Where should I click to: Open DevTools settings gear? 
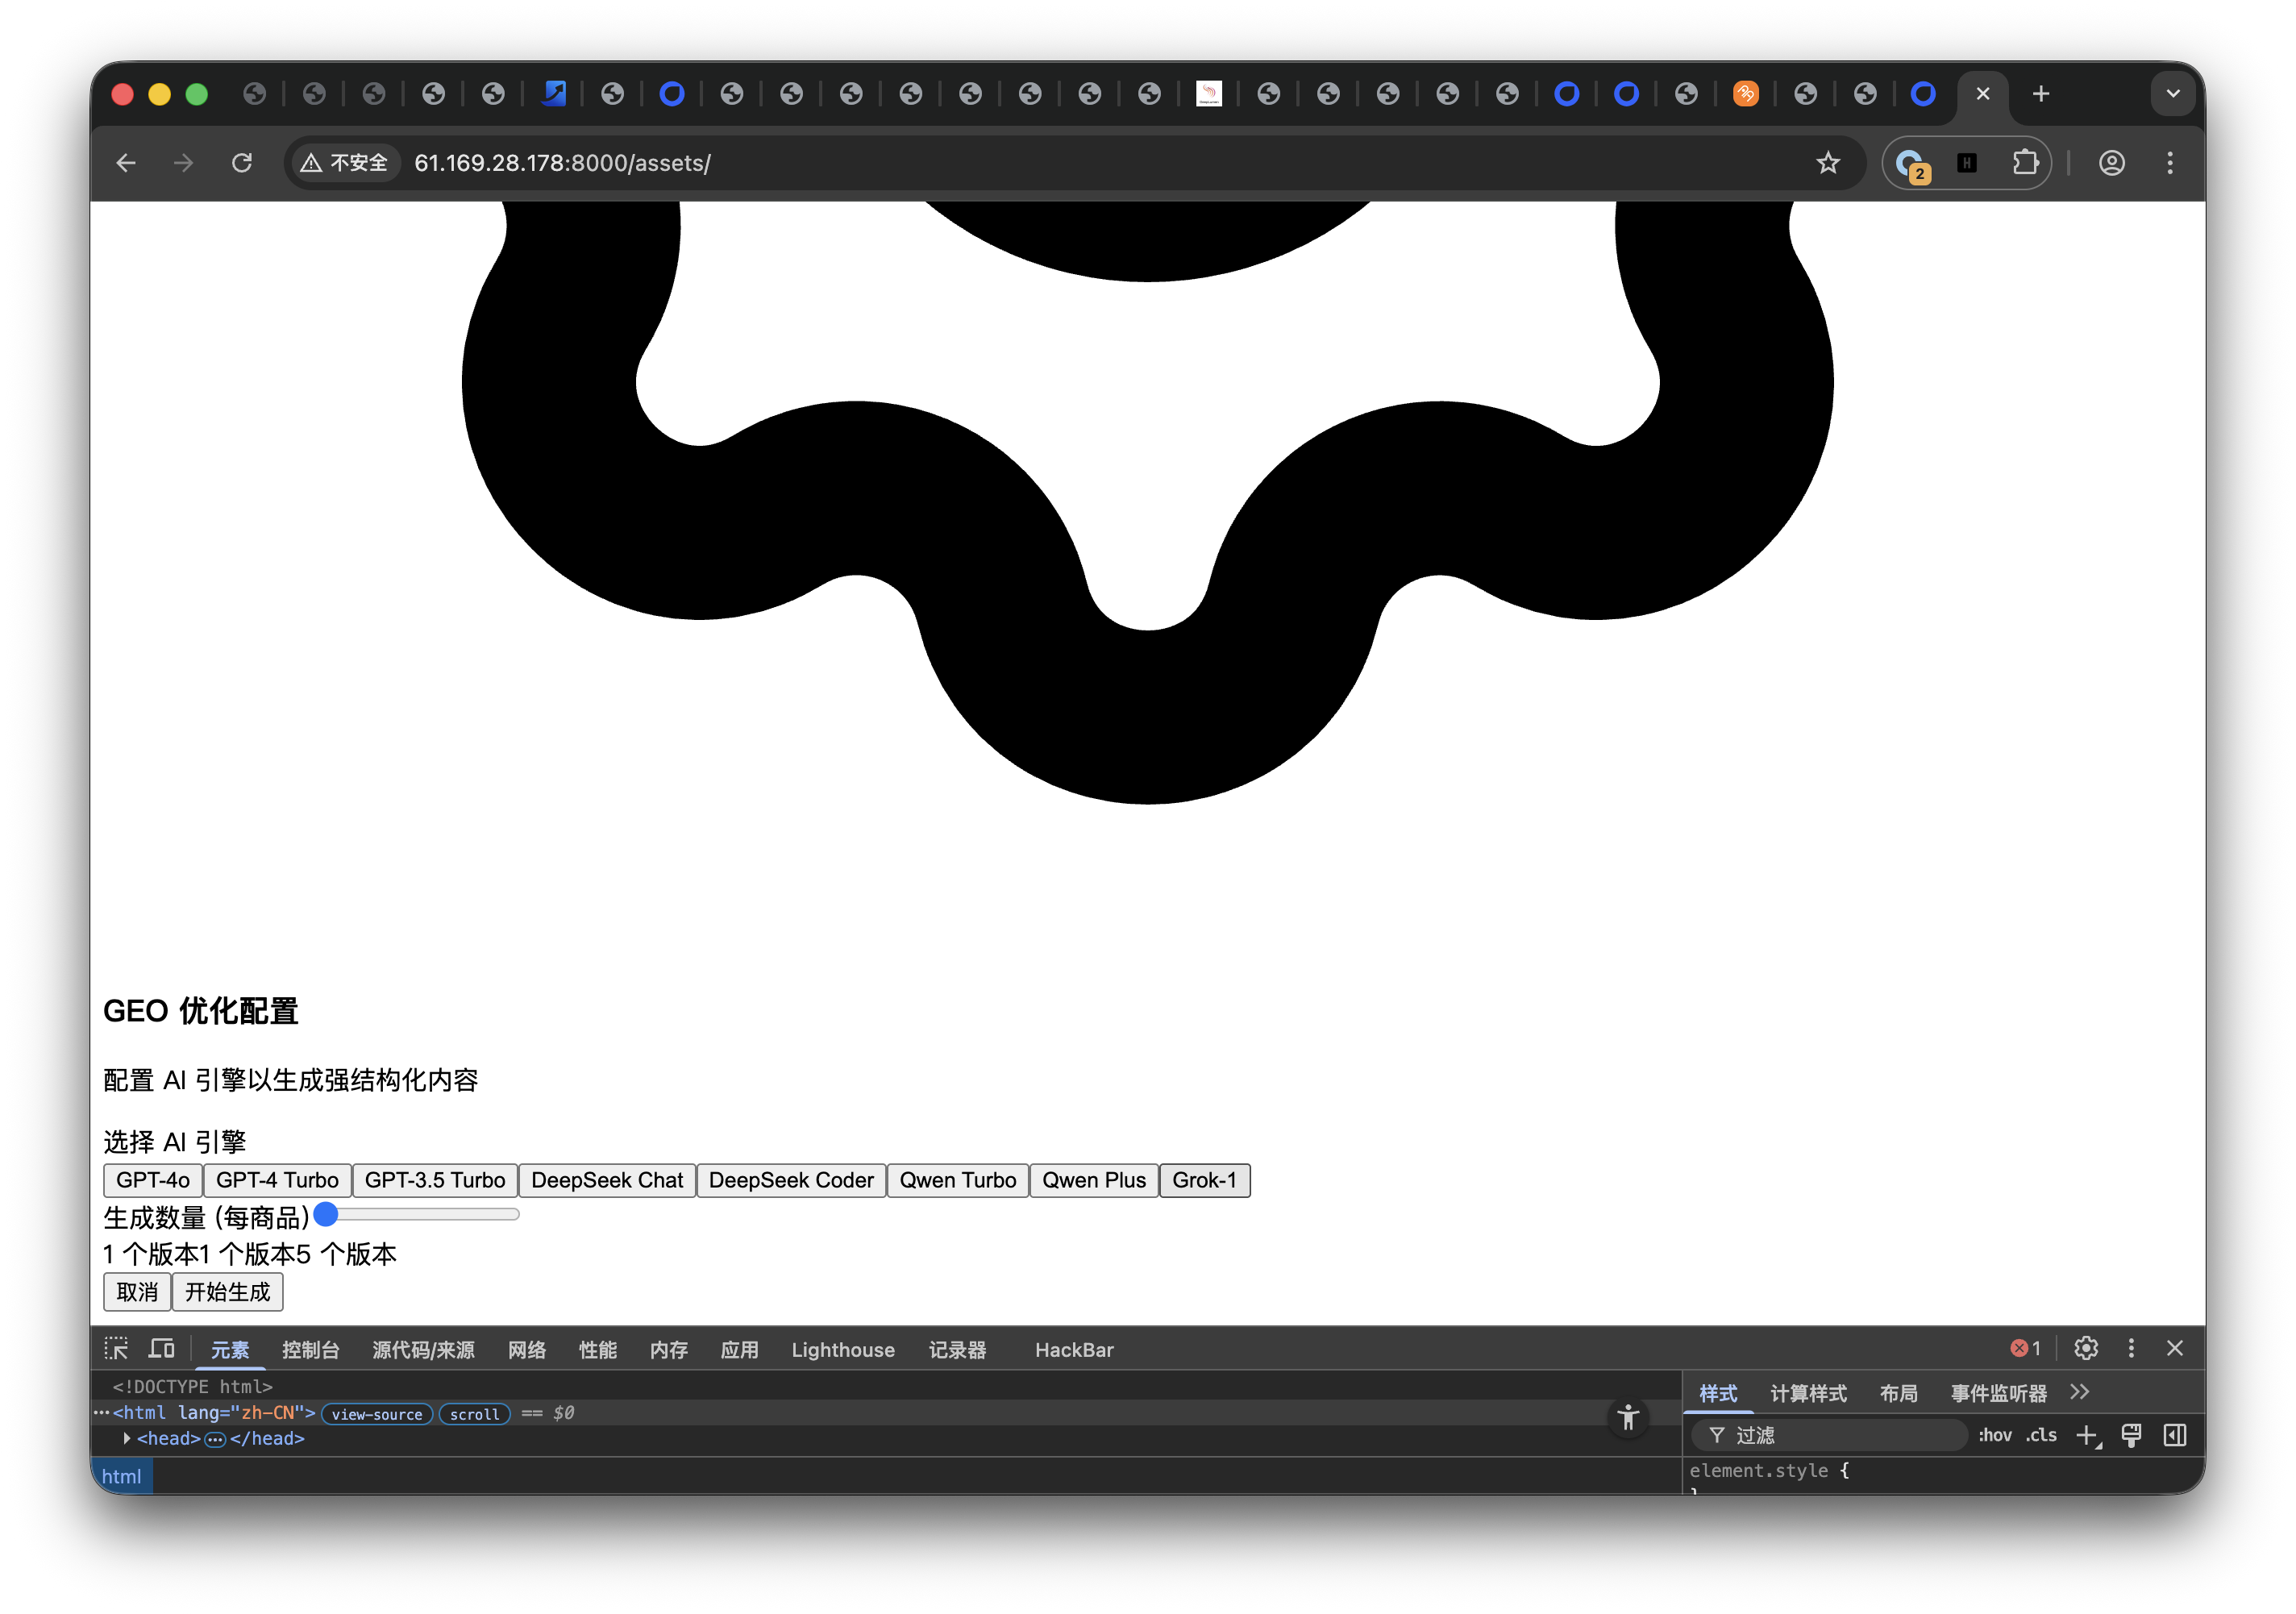click(2085, 1349)
